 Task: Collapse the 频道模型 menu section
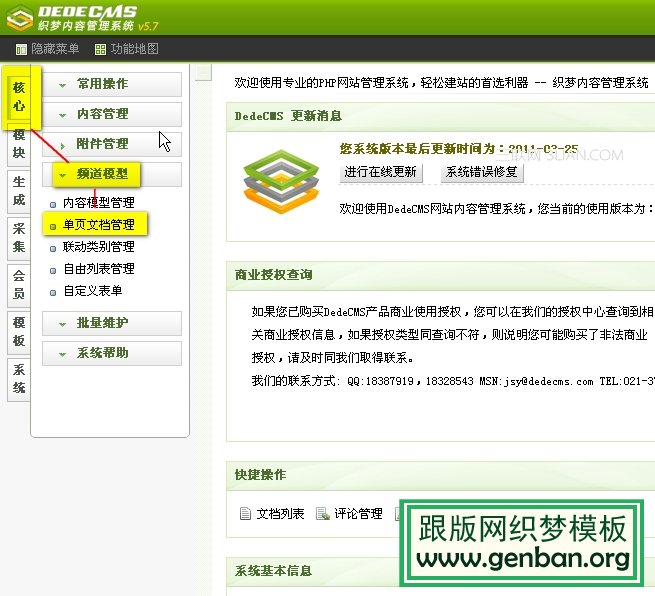click(x=112, y=174)
